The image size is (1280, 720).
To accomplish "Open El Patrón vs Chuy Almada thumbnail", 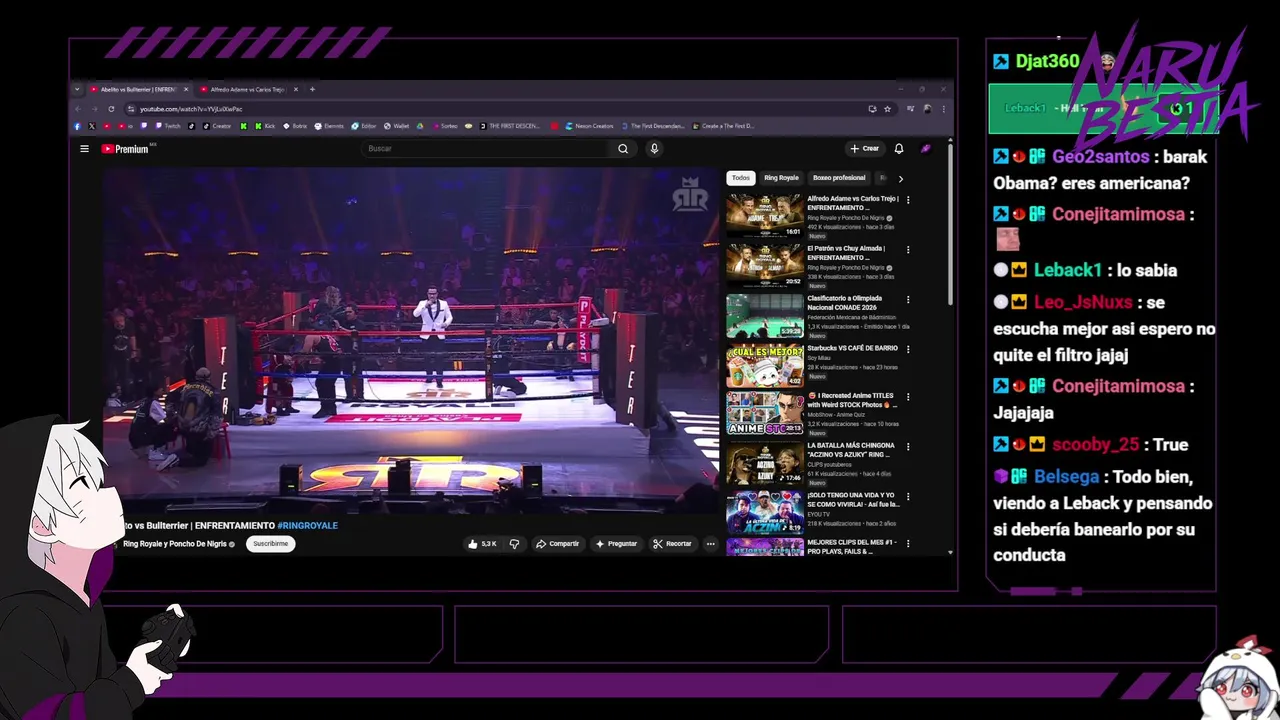I will coord(765,265).
